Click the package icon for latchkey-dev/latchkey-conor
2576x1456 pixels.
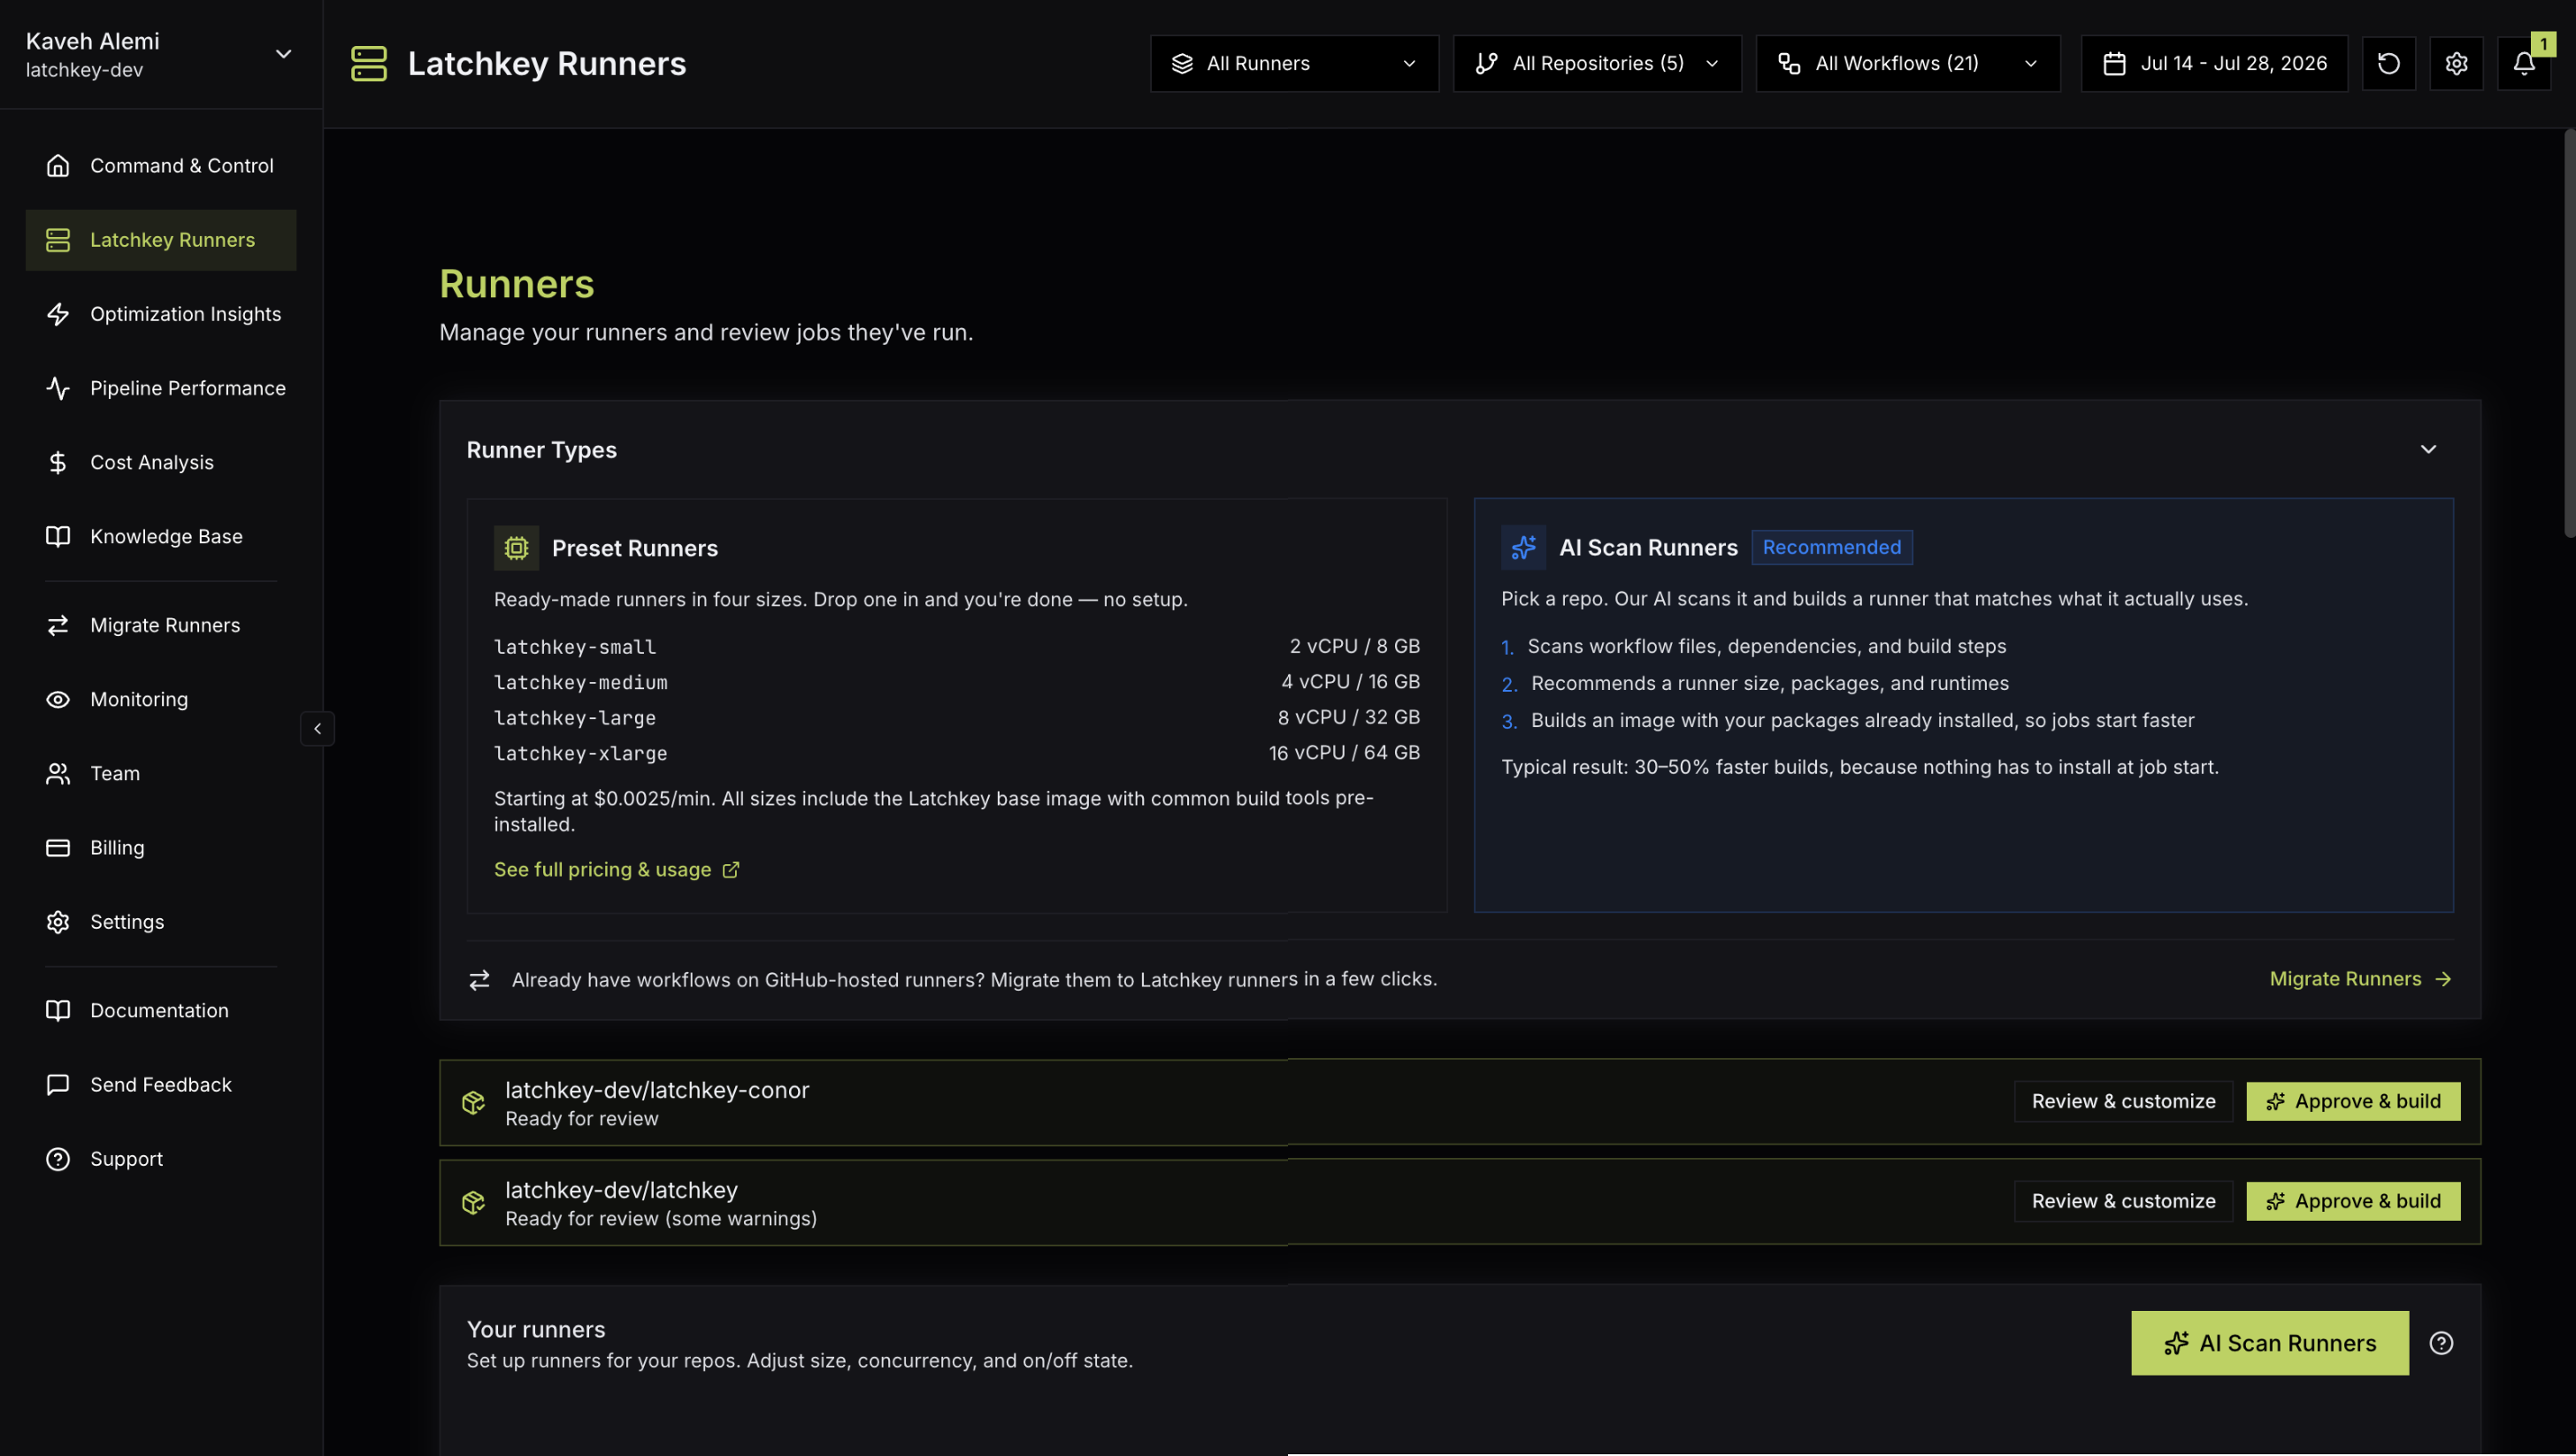point(473,1102)
